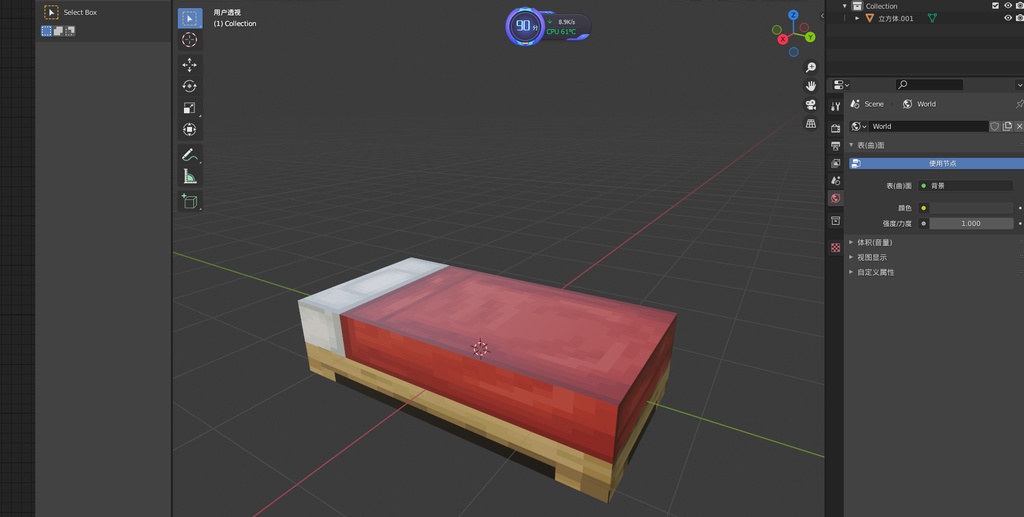Click the 立方体.001 mesh data icon

click(932, 18)
